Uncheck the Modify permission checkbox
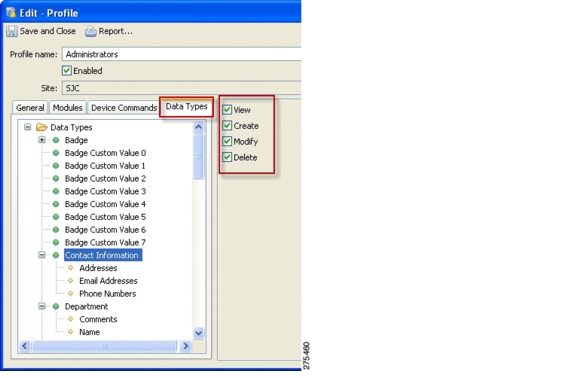 [227, 141]
